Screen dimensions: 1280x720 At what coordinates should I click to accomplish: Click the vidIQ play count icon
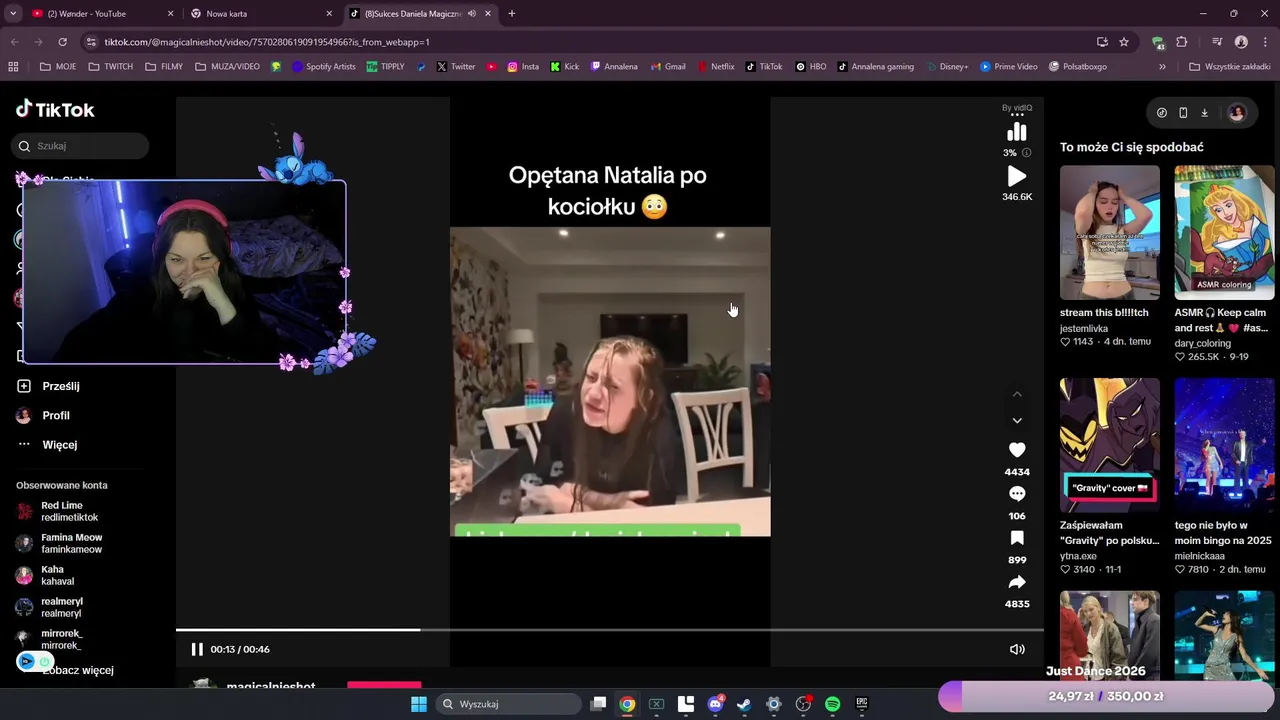[x=1017, y=176]
